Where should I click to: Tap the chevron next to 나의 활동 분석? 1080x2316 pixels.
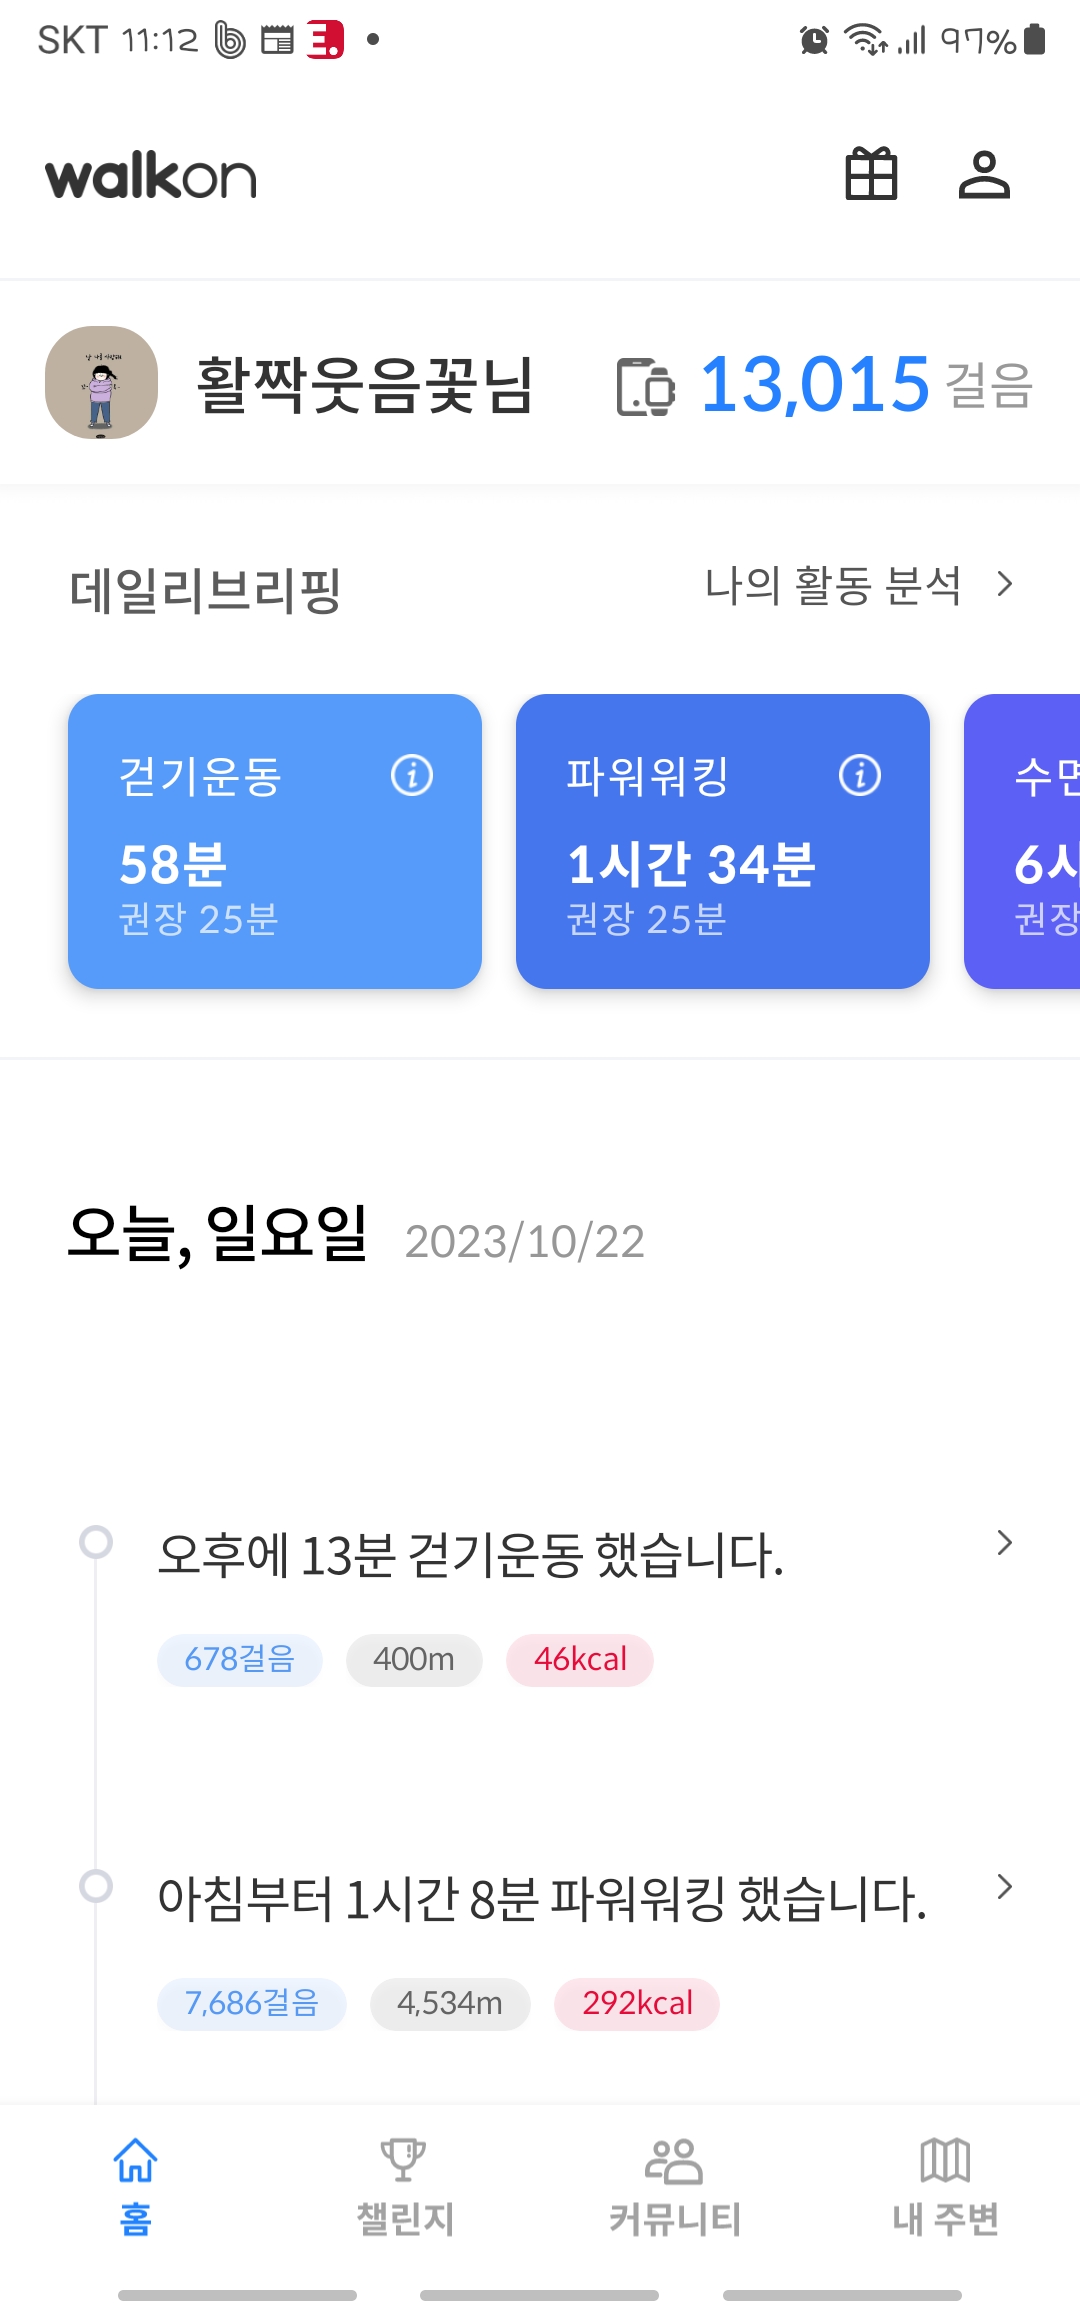[1005, 584]
